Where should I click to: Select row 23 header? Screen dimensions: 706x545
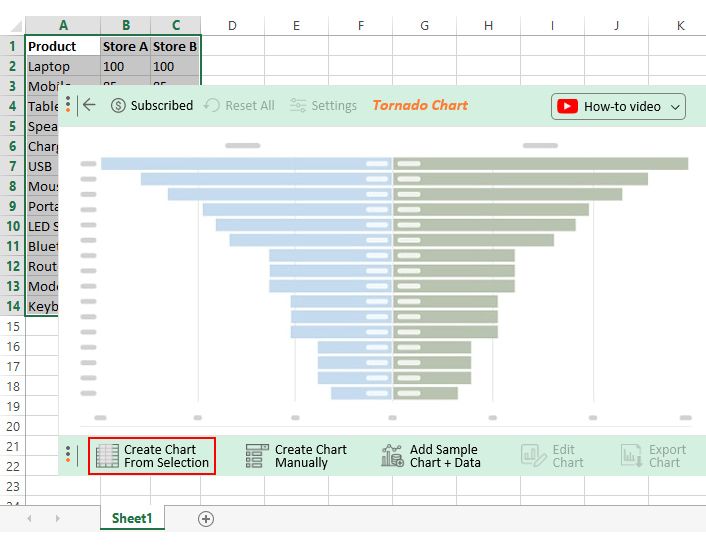tap(12, 486)
